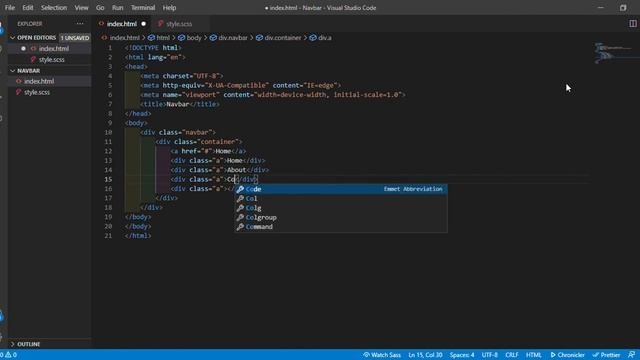Viewport: 640px width, 360px height.
Task: Minimize the VS Code window
Action: pyautogui.click(x=600, y=8)
